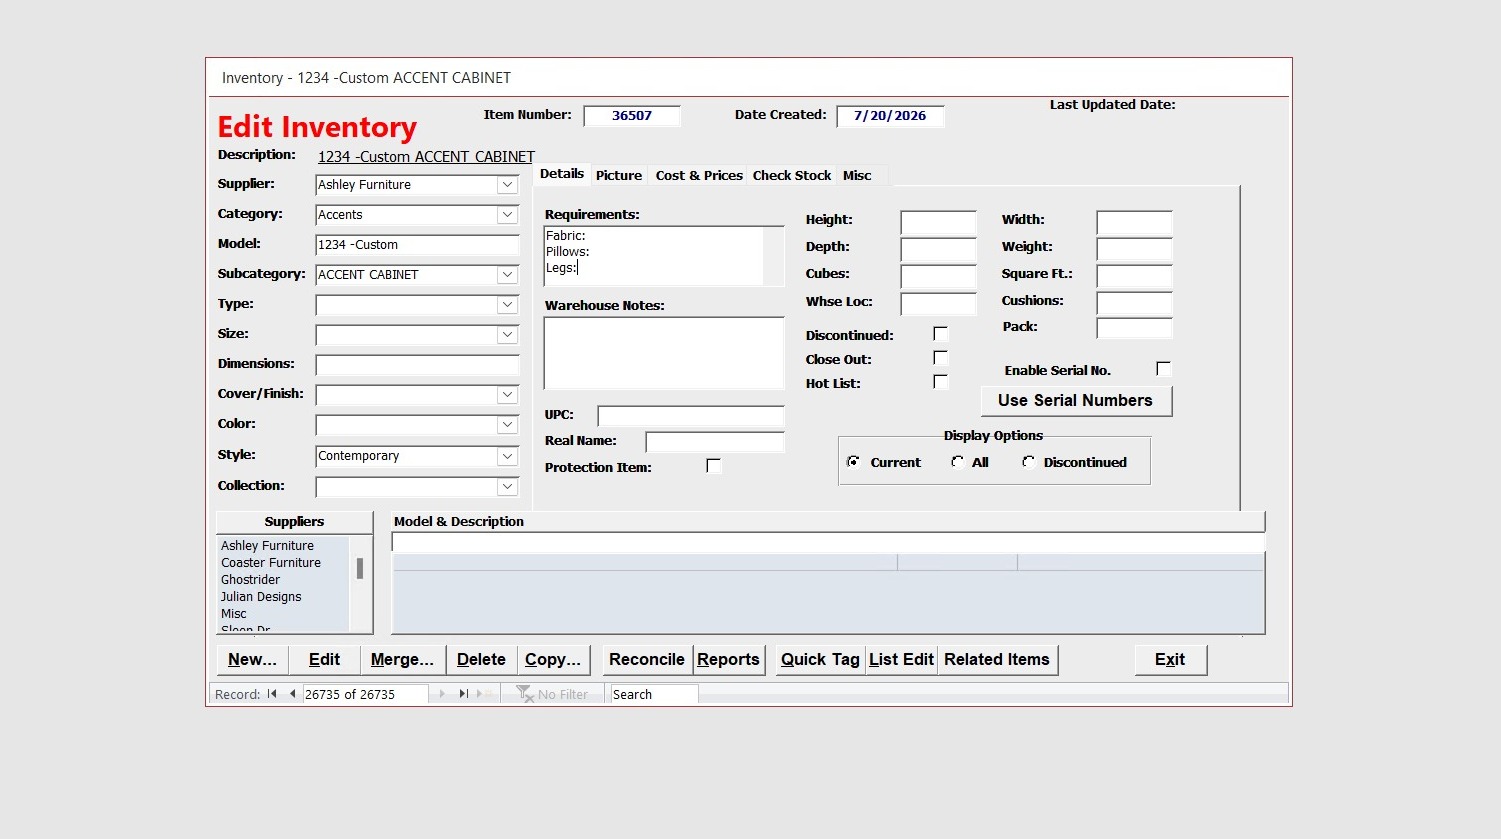Open the Size dropdown
Image resolution: width=1501 pixels, height=839 pixels.
pyautogui.click(x=508, y=335)
